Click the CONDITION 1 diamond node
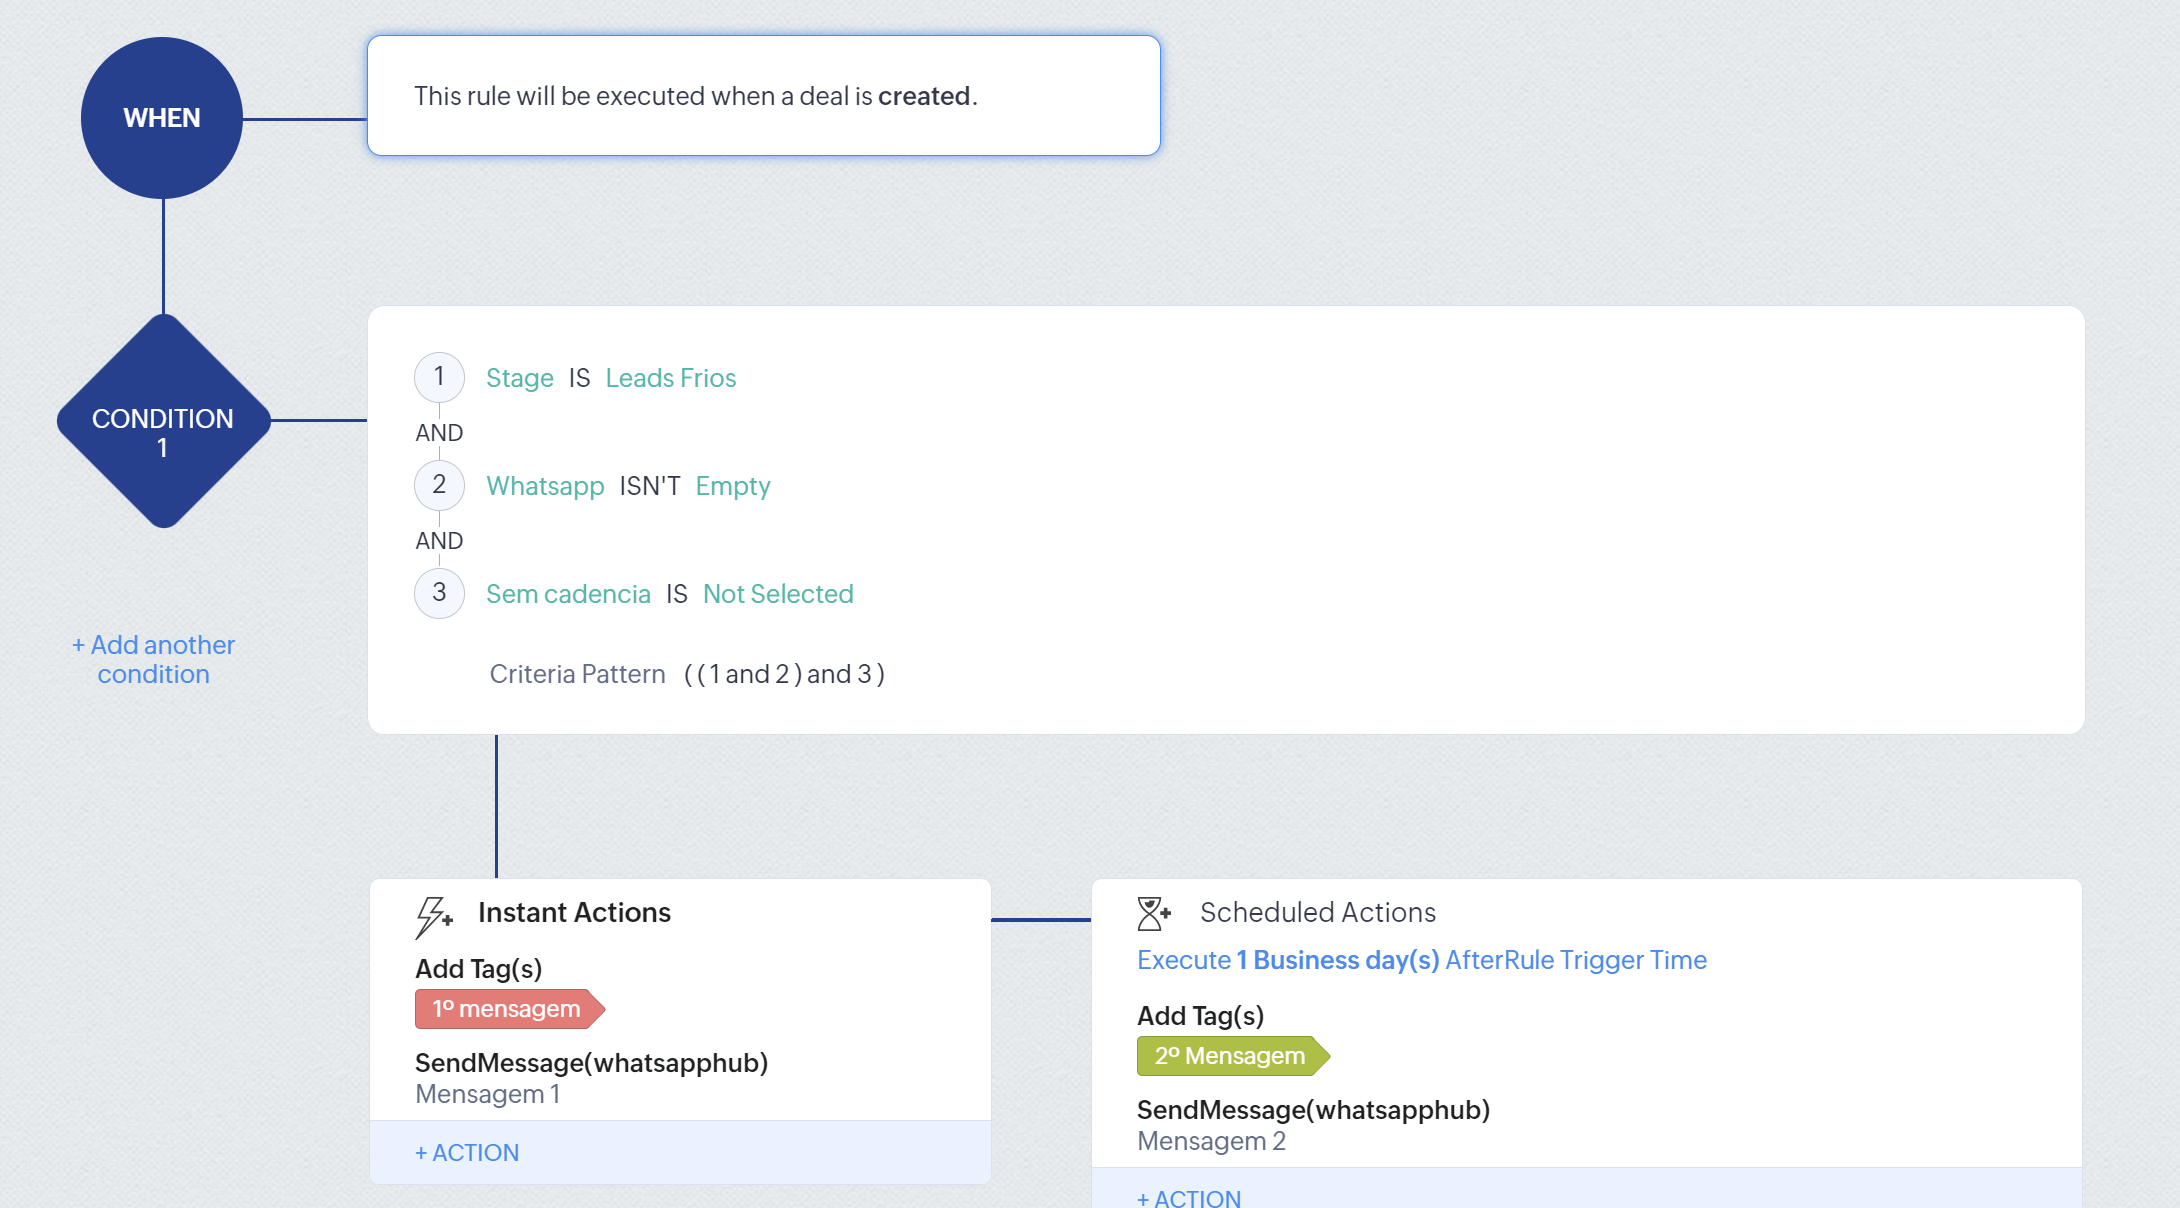The width and height of the screenshot is (2180, 1208). pyautogui.click(x=163, y=421)
